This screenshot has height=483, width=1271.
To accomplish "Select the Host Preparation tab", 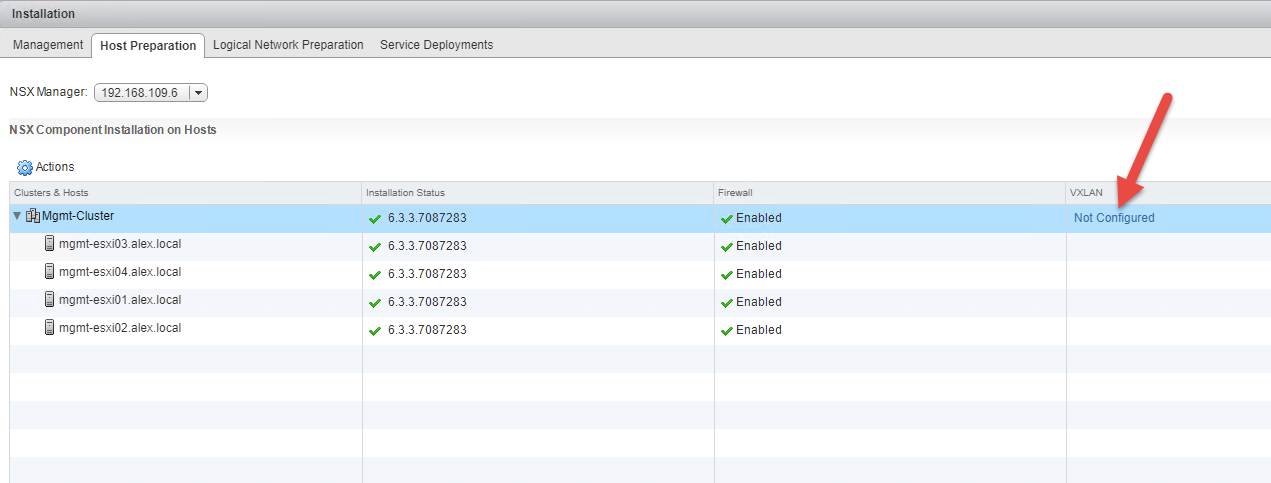I will tap(148, 46).
